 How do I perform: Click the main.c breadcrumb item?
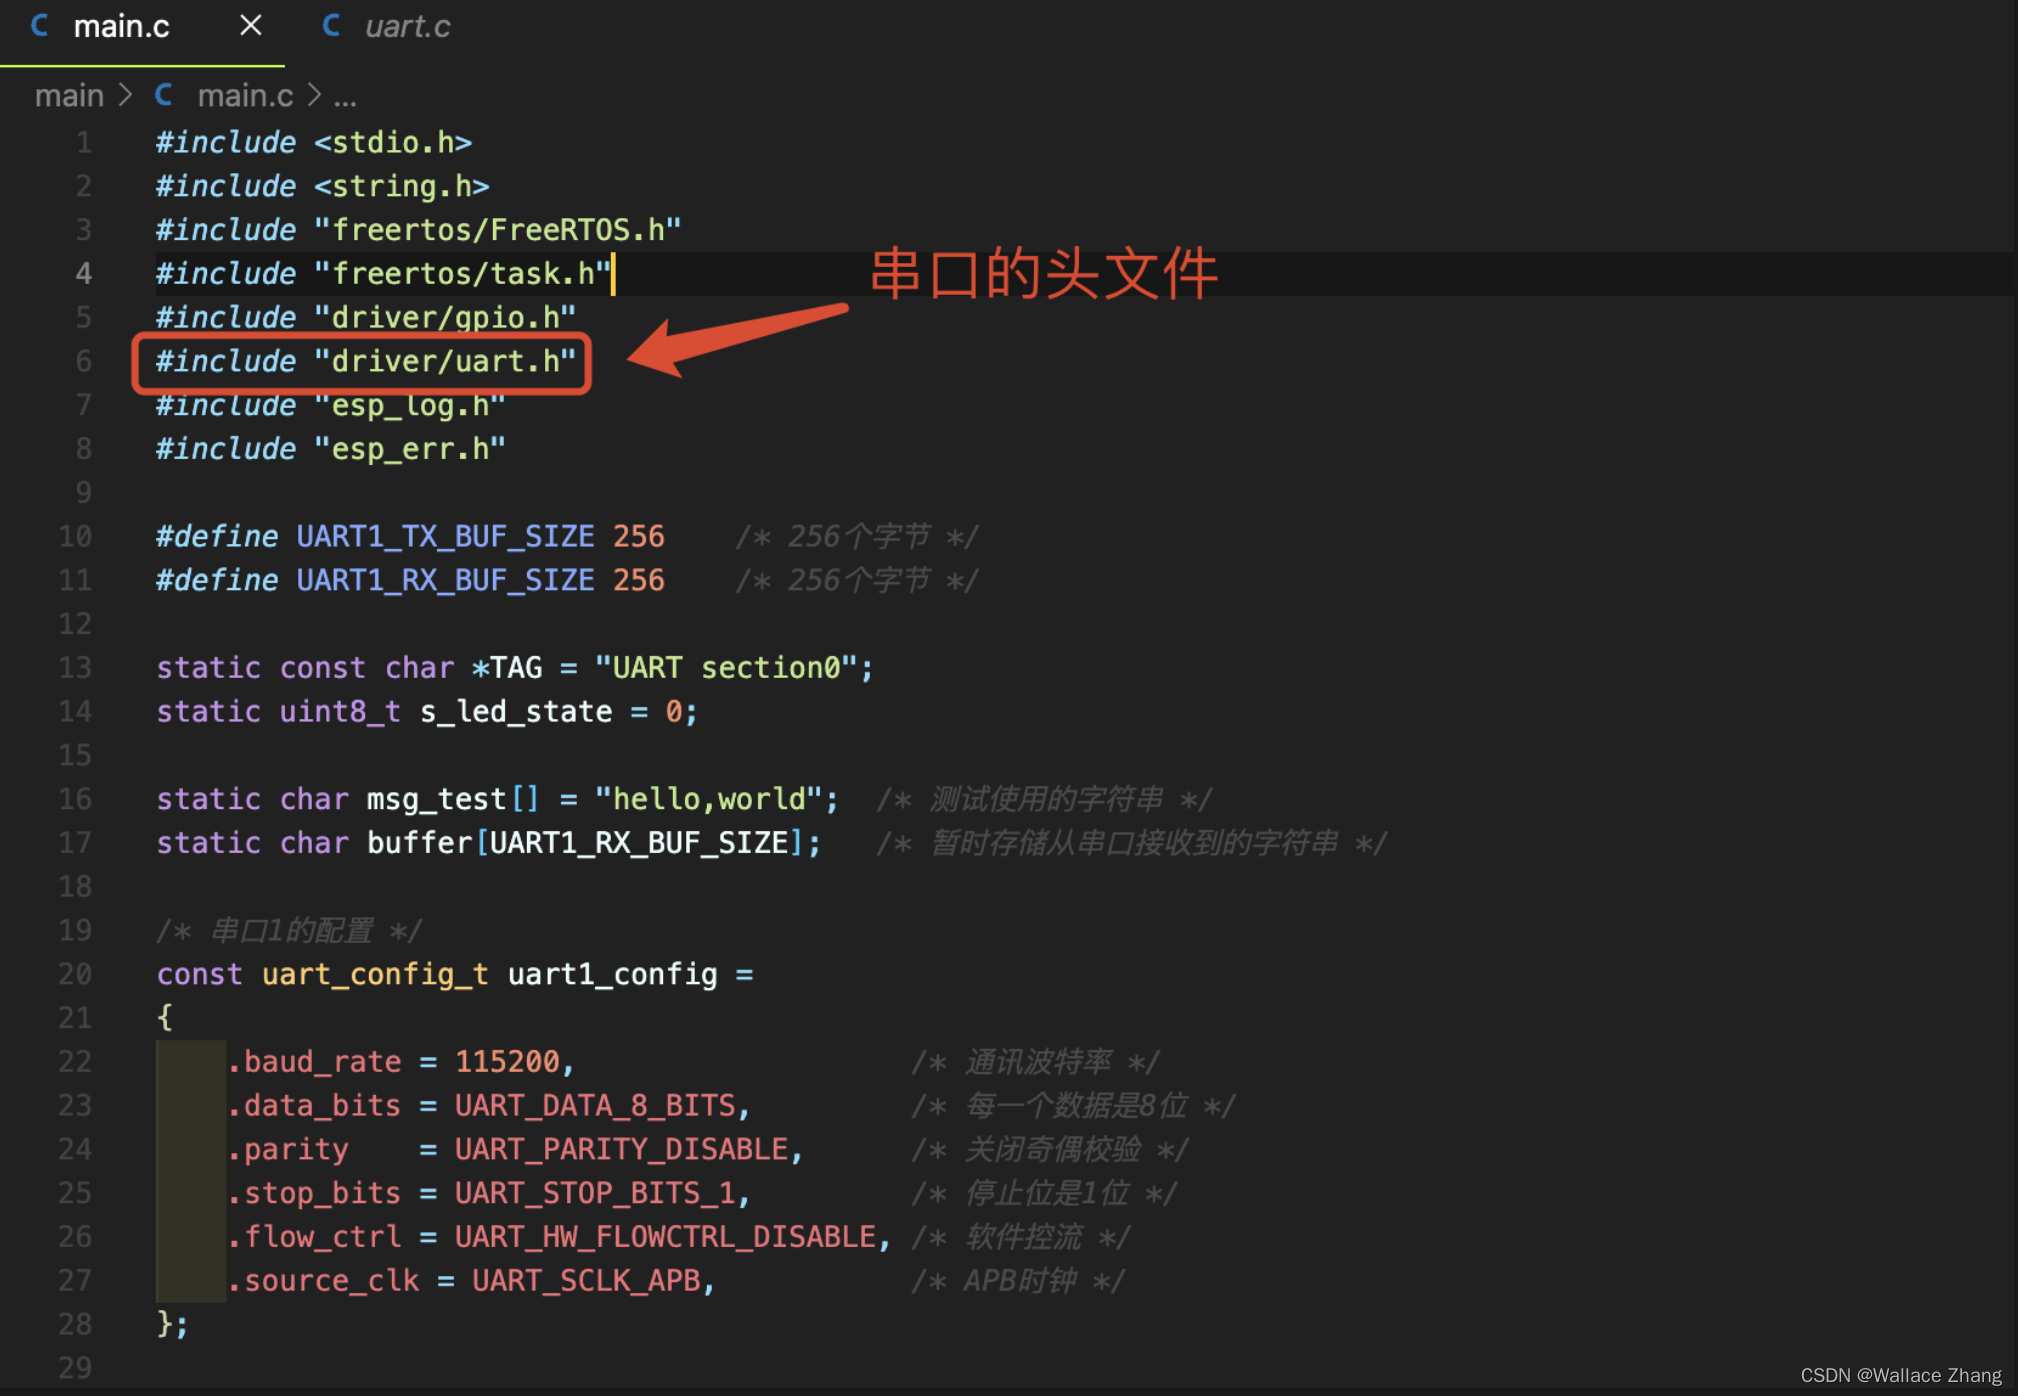point(245,96)
